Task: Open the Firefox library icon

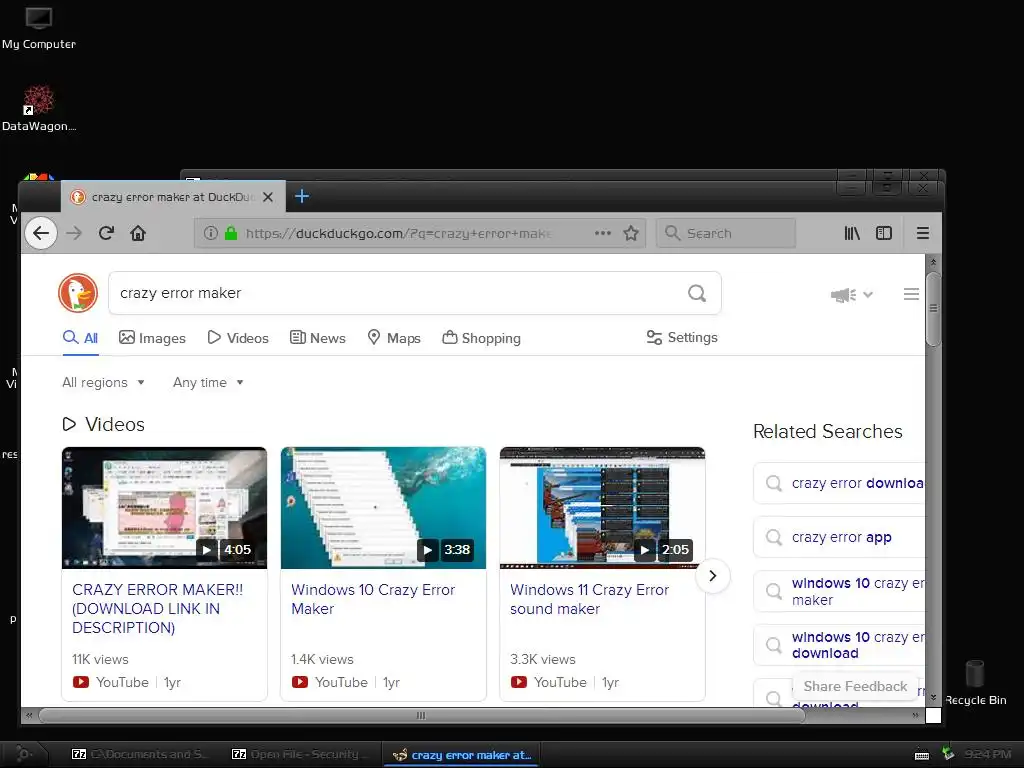Action: [x=852, y=233]
